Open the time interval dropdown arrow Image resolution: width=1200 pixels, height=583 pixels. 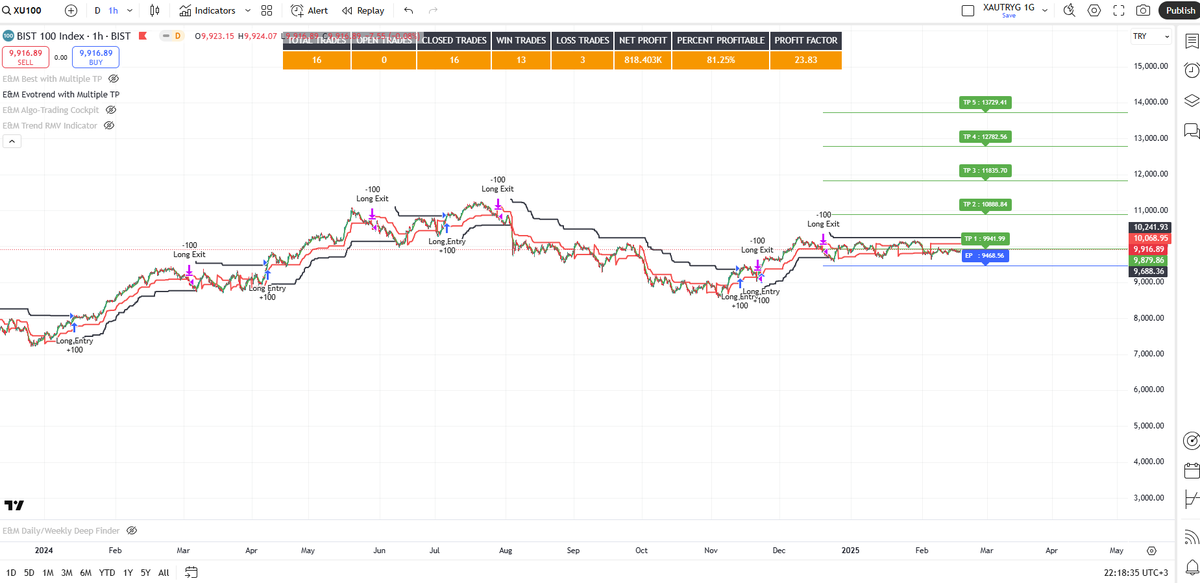128,10
